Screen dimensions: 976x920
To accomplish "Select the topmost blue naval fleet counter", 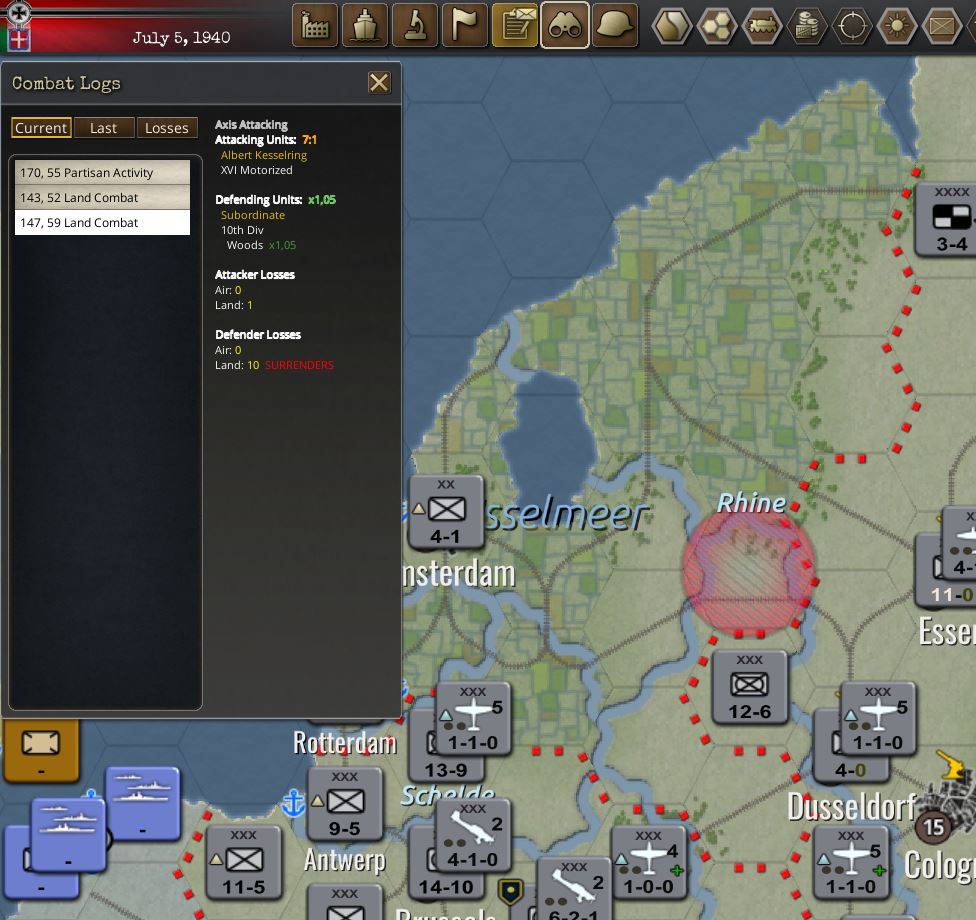I will (x=143, y=804).
